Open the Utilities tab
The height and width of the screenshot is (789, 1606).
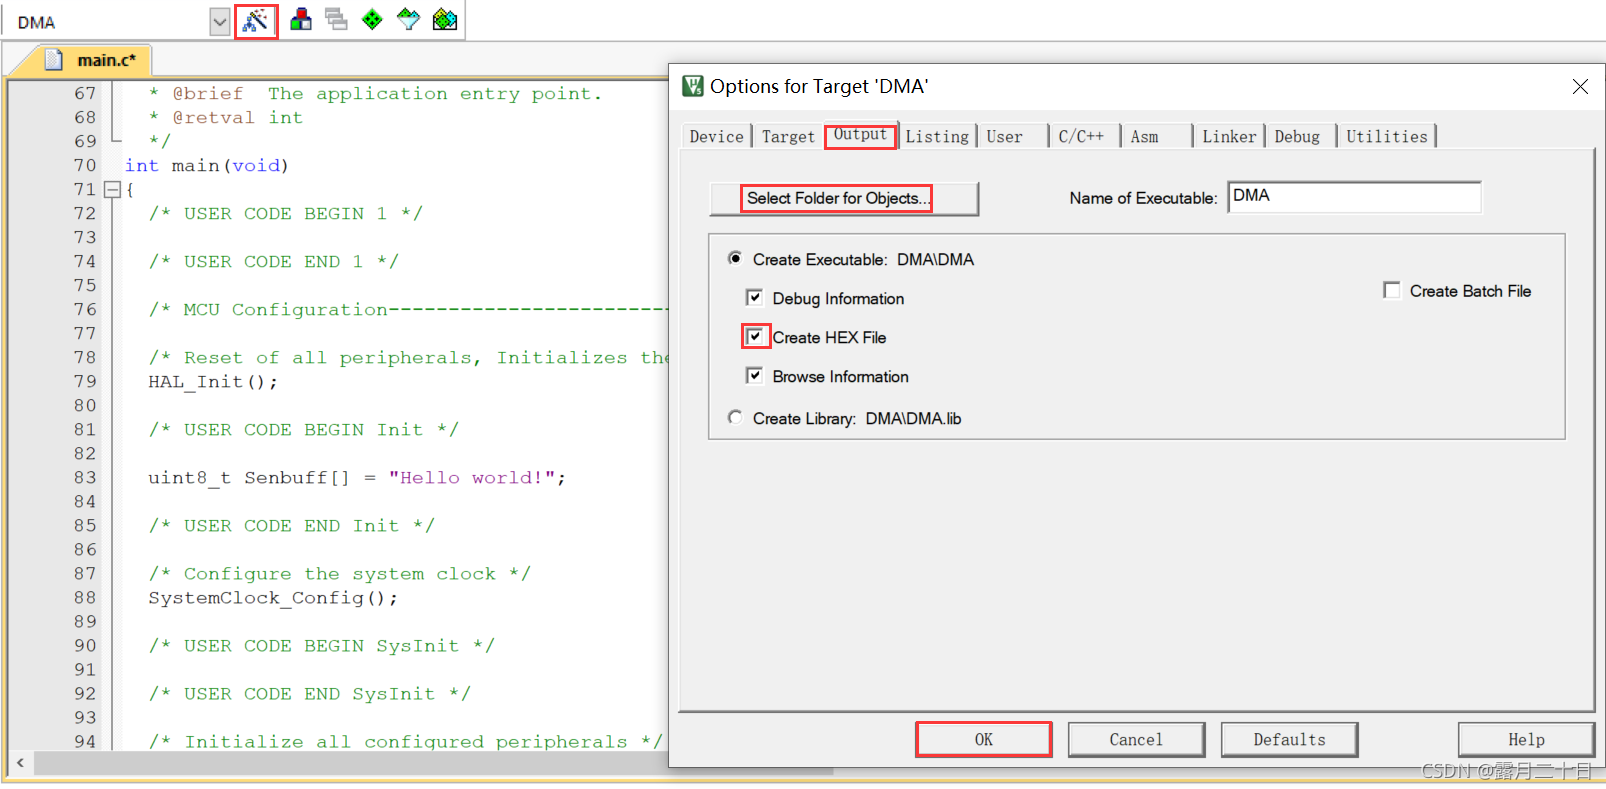coord(1387,137)
